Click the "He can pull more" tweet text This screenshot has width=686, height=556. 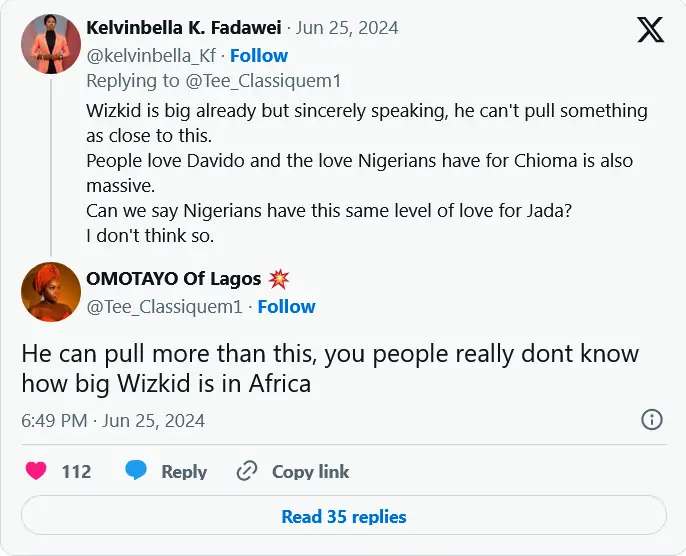(x=330, y=368)
